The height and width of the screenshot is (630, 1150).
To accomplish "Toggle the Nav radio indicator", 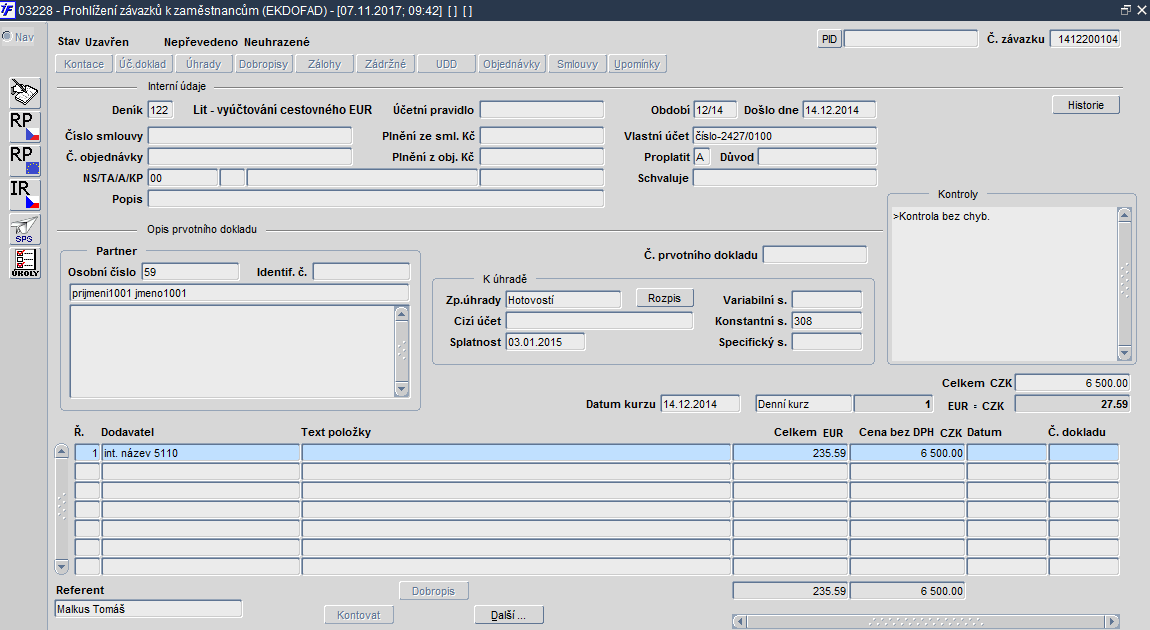I will click(7, 36).
